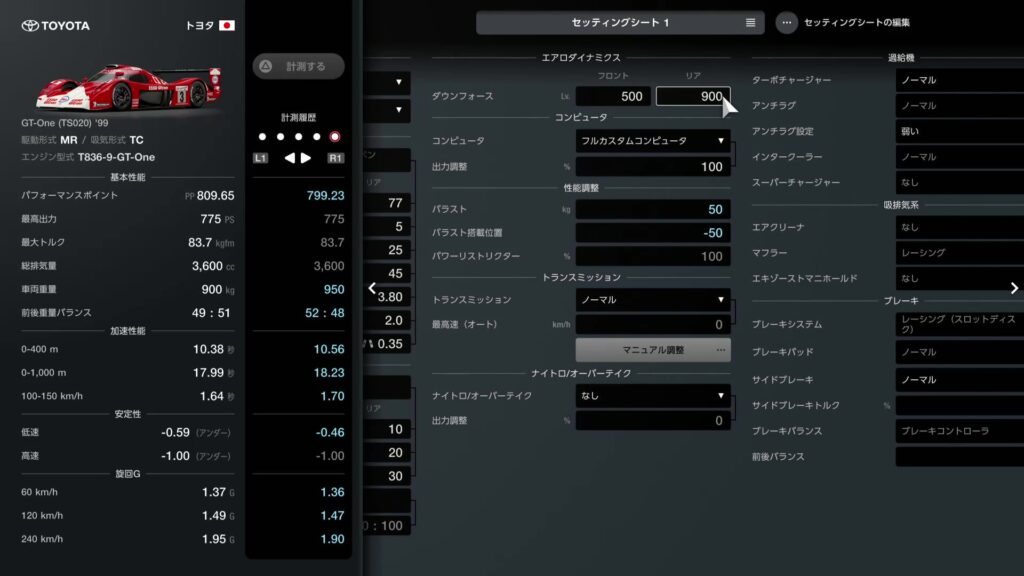This screenshot has width=1024, height=576.
Task: Open the Setting Sheet 1 selector
Action: (620, 23)
